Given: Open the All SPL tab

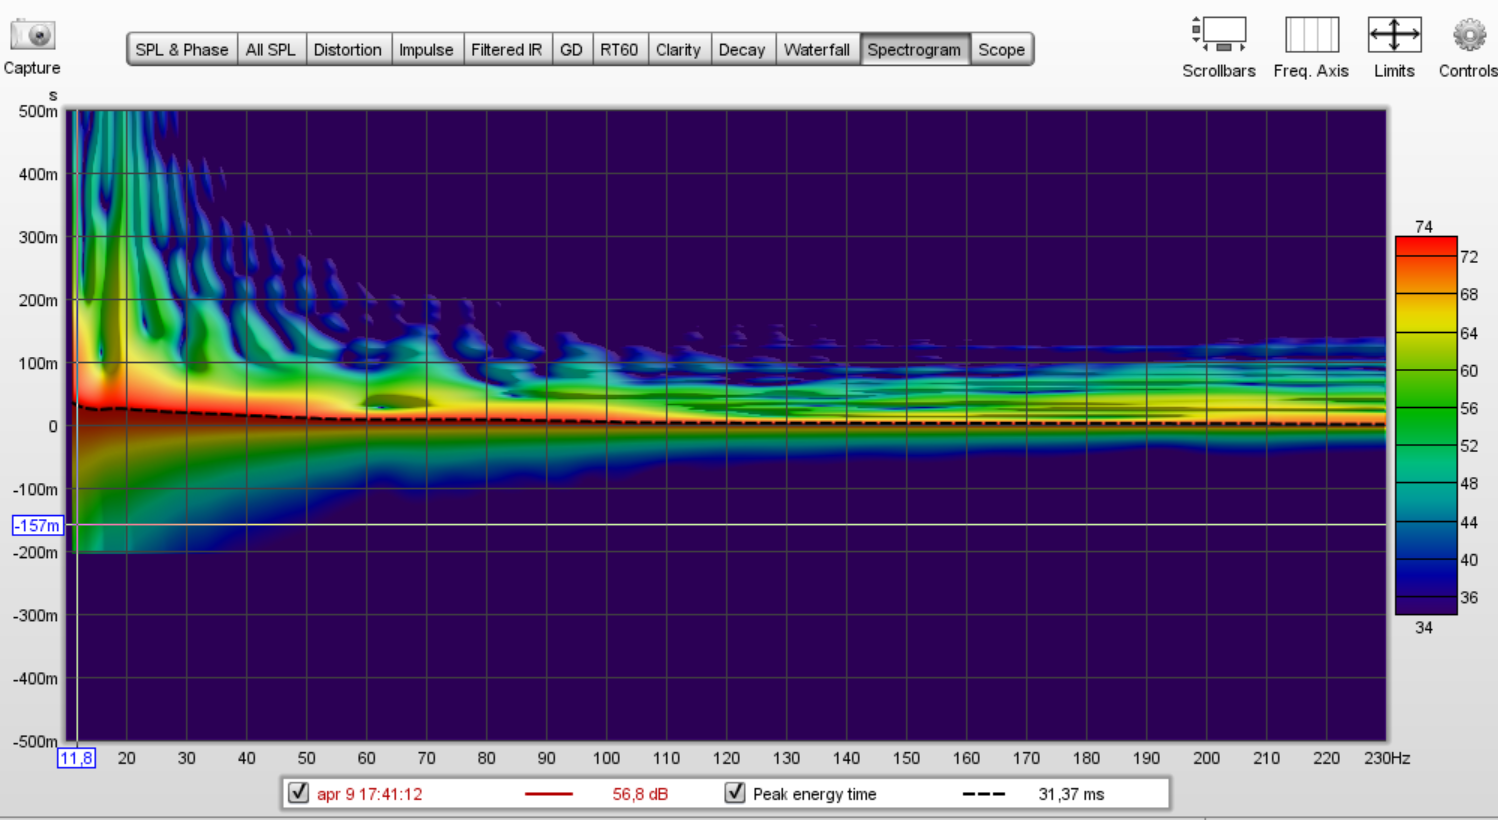Looking at the screenshot, I should tap(270, 50).
